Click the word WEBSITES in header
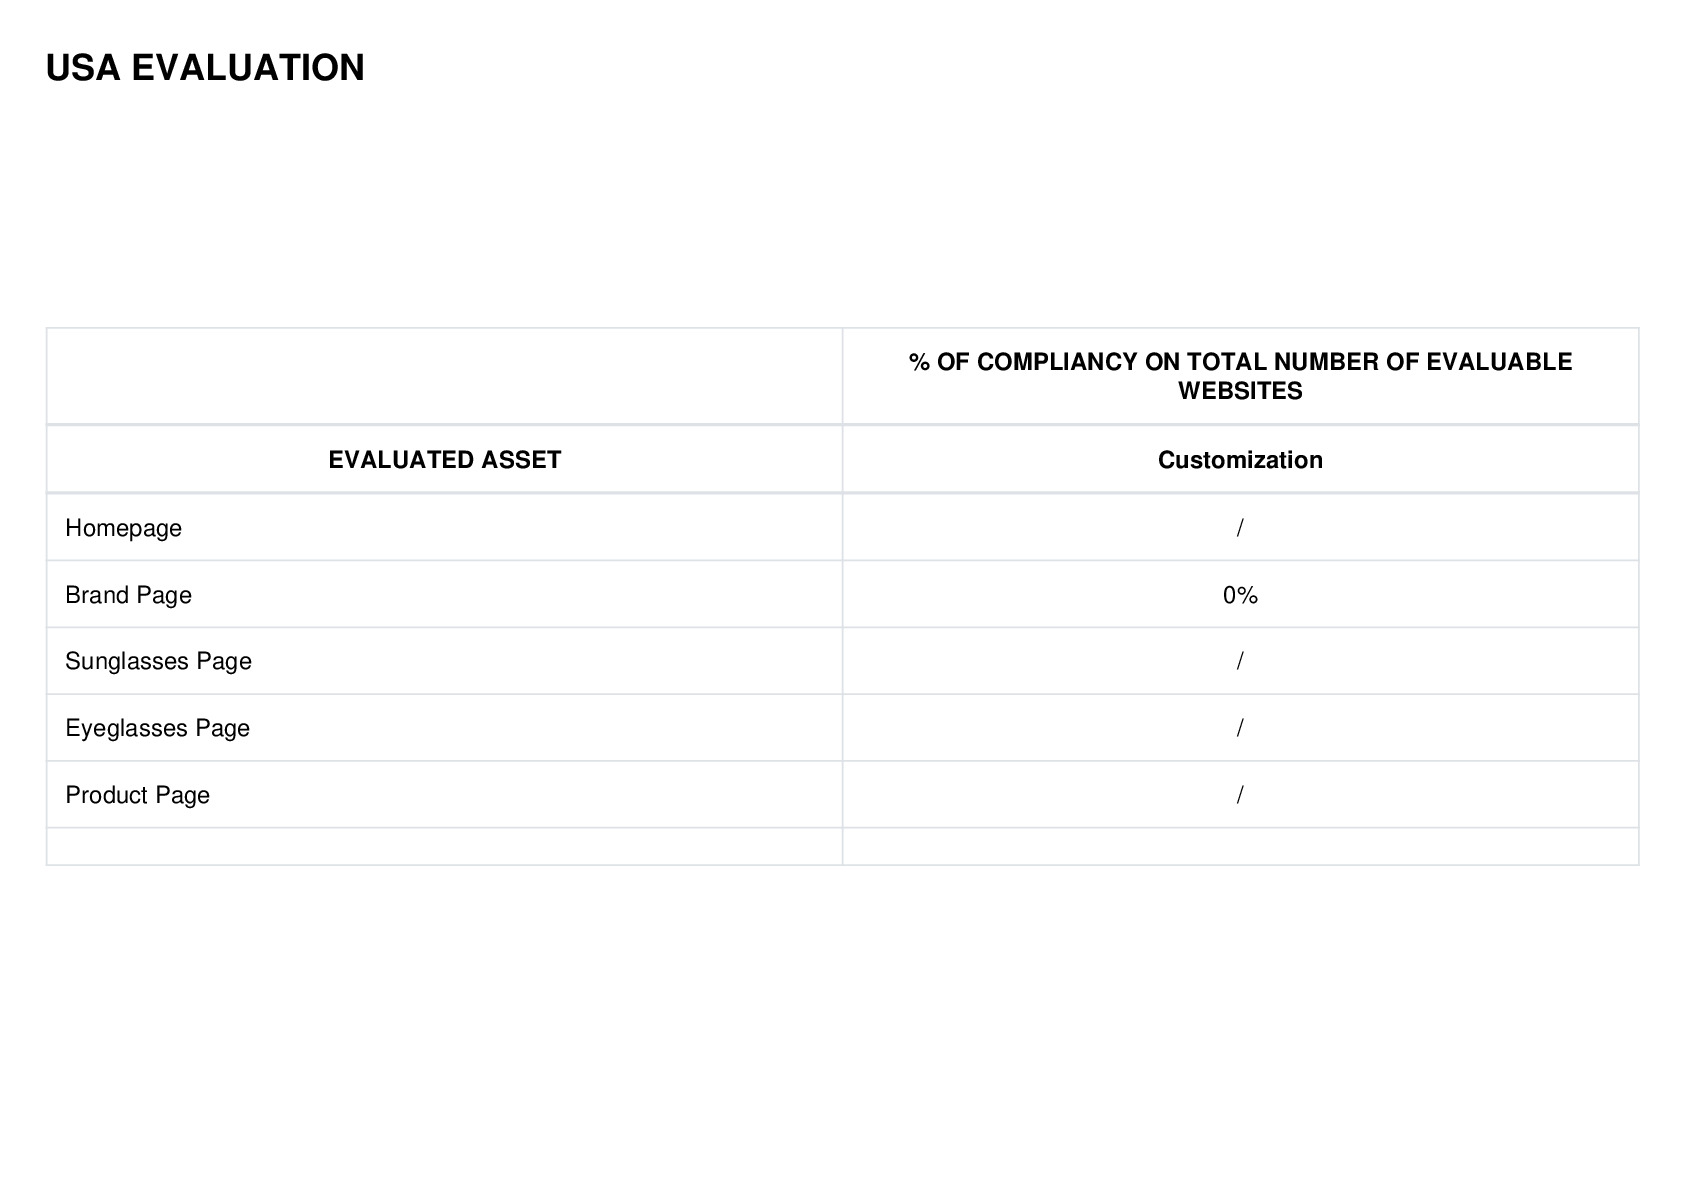This screenshot has width=1684, height=1191. (1240, 391)
